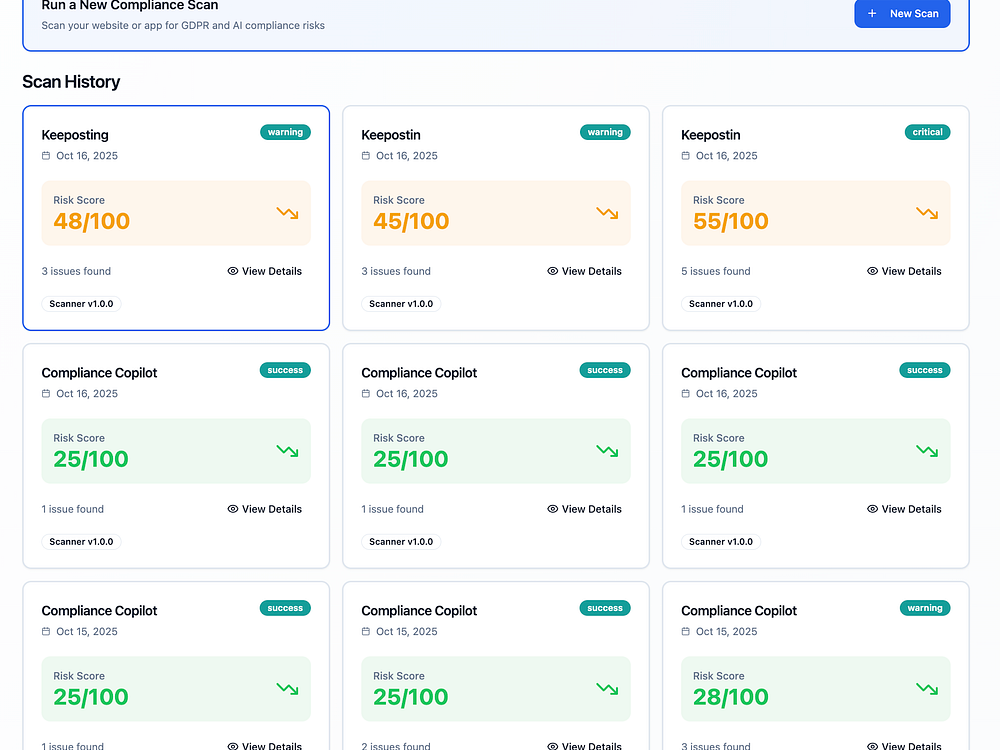Click the Scanner v1.0.0 tag under the 55/100 card
Screen dimensions: 1000x750
pos(721,304)
